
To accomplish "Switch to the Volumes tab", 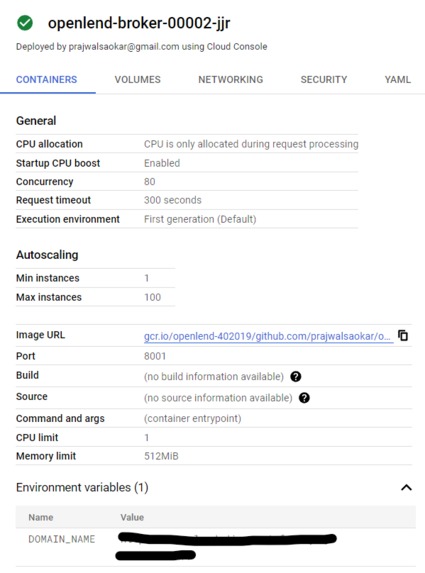I will coord(137,80).
